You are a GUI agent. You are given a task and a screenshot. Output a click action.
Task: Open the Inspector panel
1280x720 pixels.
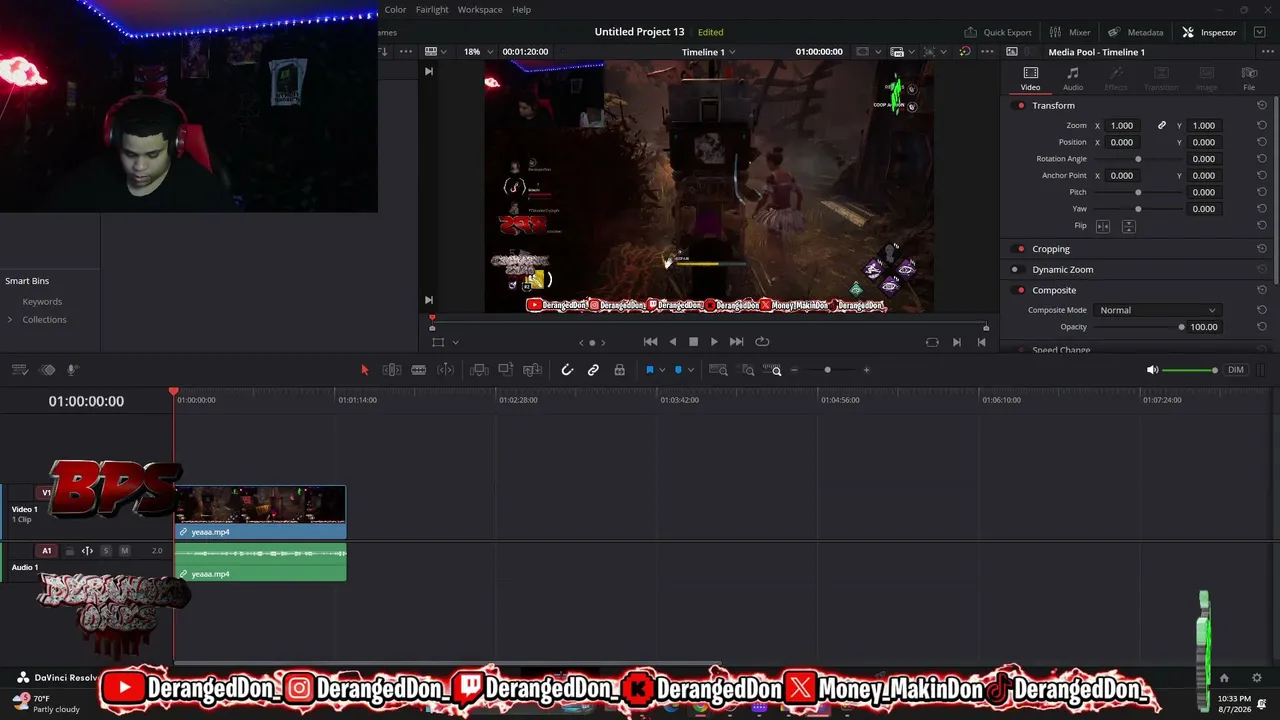[1209, 32]
